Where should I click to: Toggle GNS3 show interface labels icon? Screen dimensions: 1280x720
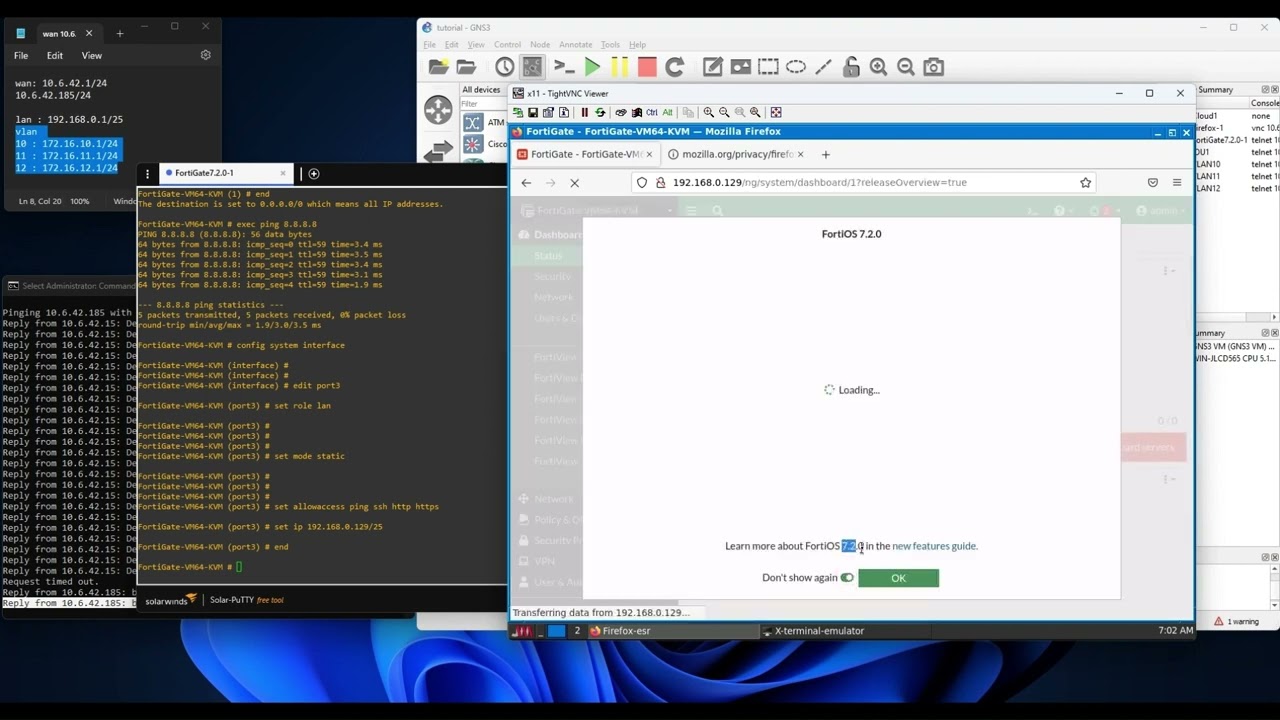[532, 67]
